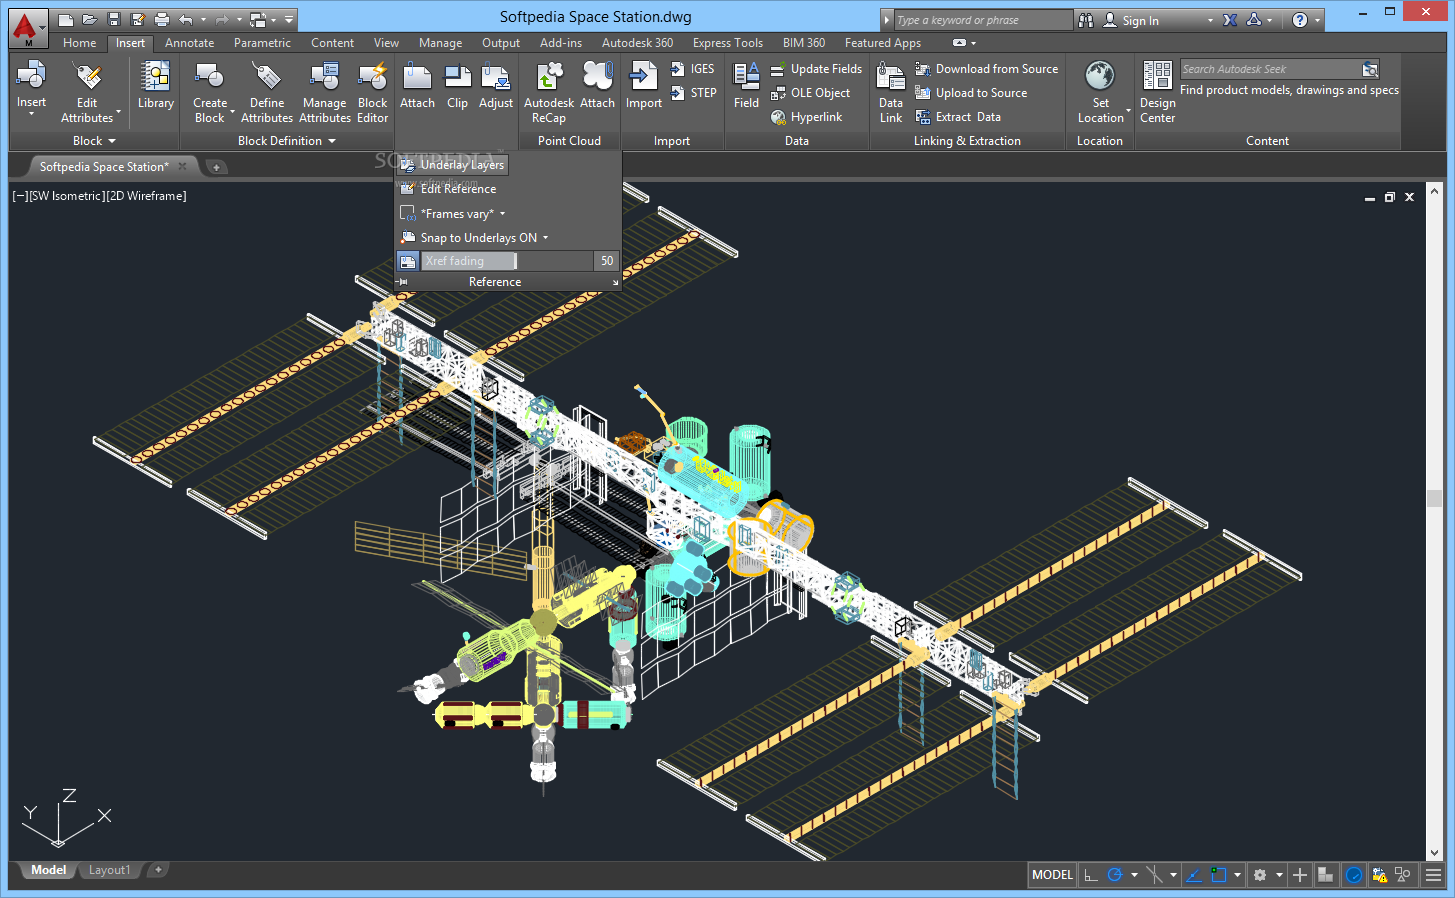Open the Library tool
The image size is (1455, 898).
pos(155,84)
